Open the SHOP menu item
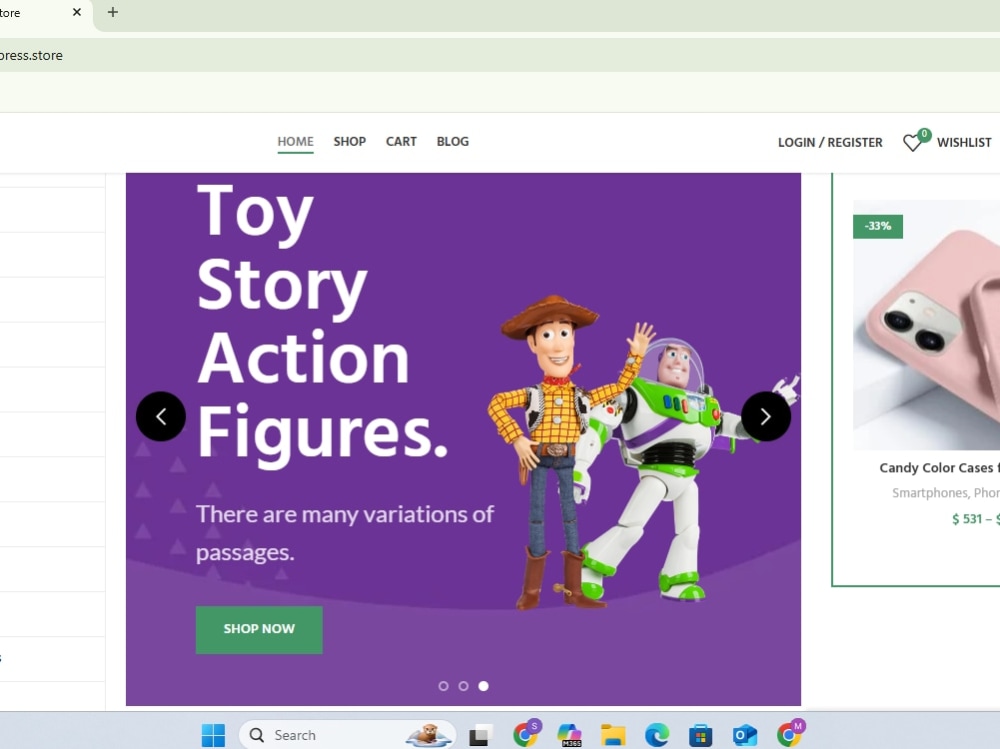The image size is (1000, 749). click(349, 142)
